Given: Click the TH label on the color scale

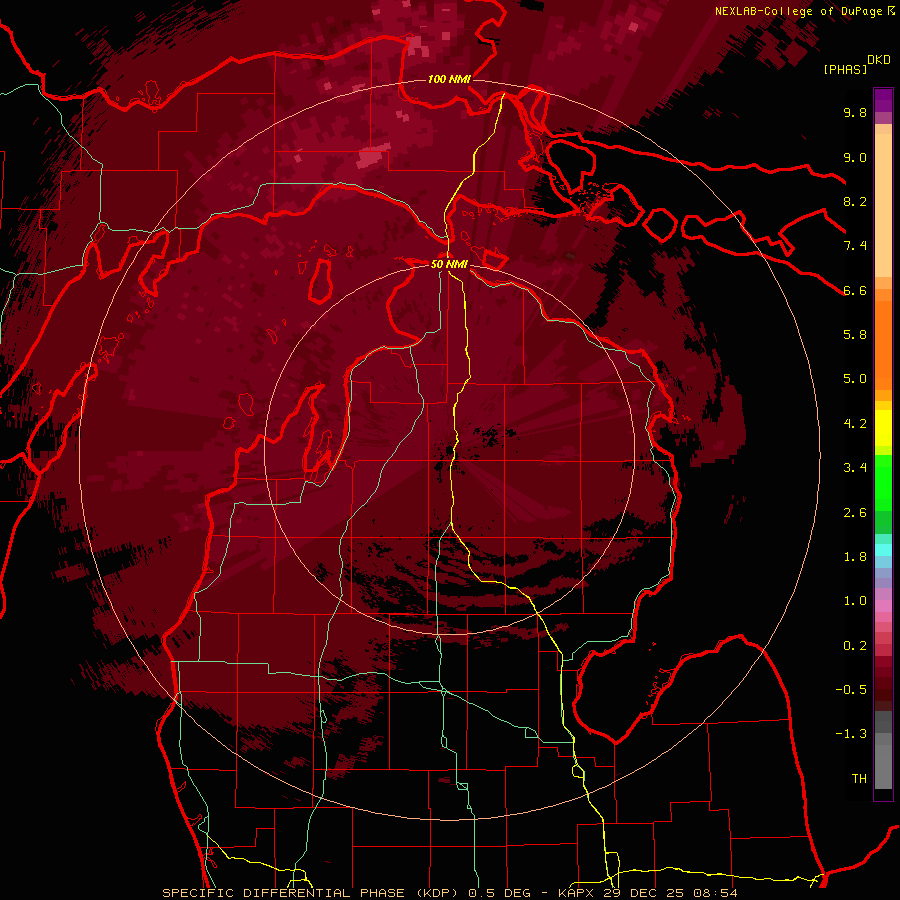Looking at the screenshot, I should click(x=859, y=779).
